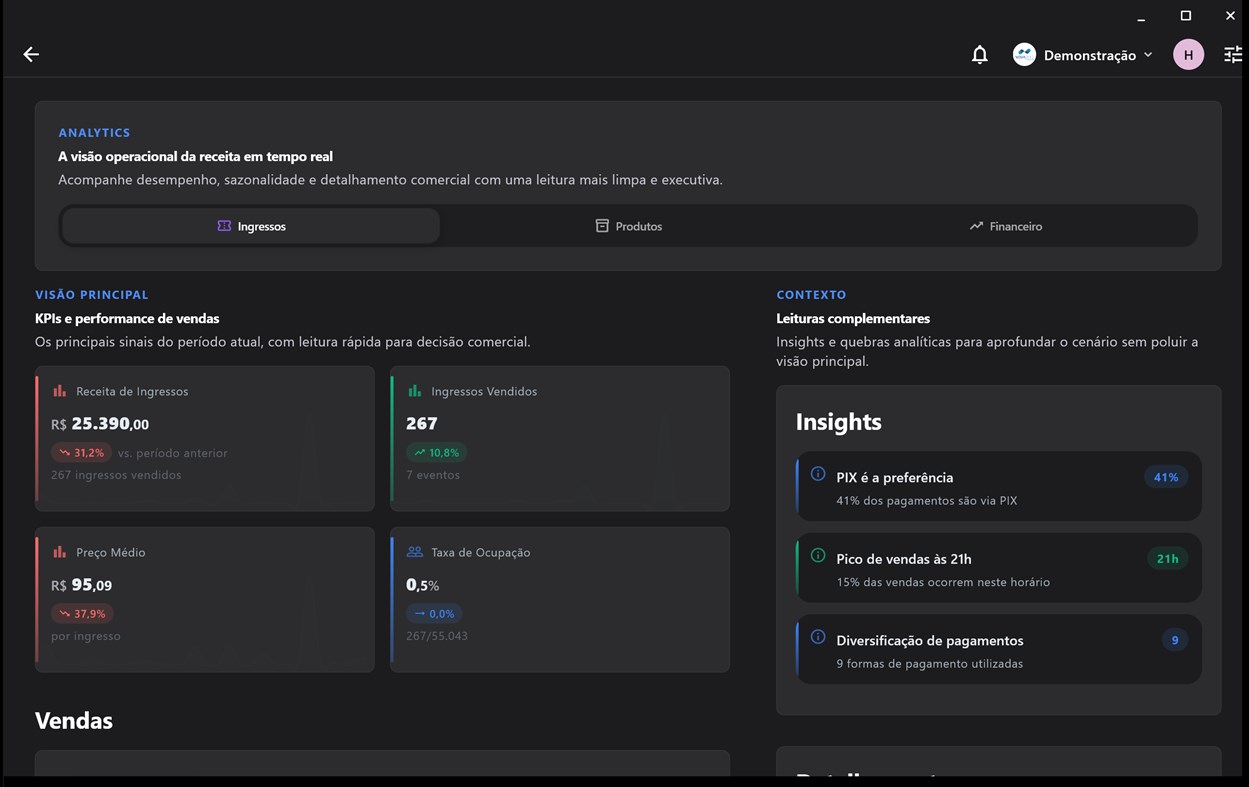This screenshot has width=1249, height=787.
Task: Click info icon beside Diversificação de pagamentos
Action: coord(818,637)
